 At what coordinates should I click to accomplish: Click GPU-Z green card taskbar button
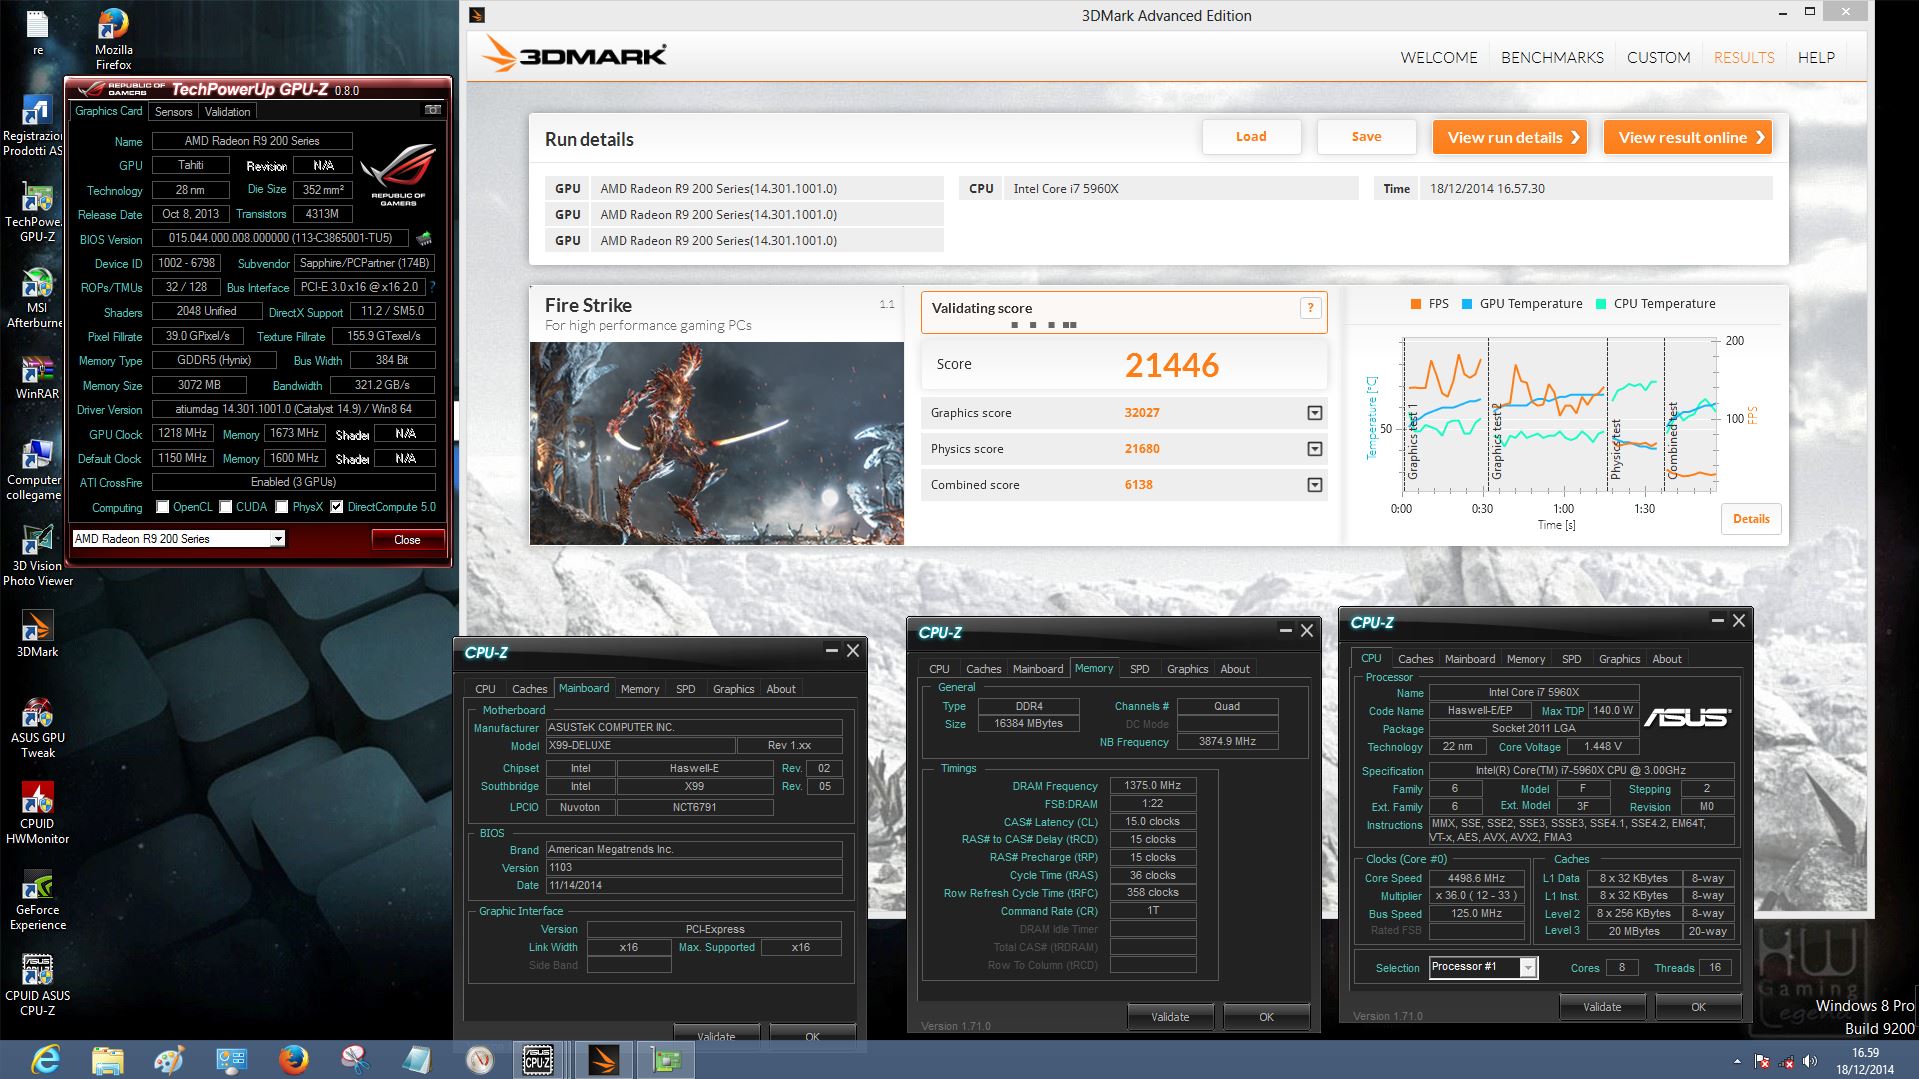click(666, 1059)
